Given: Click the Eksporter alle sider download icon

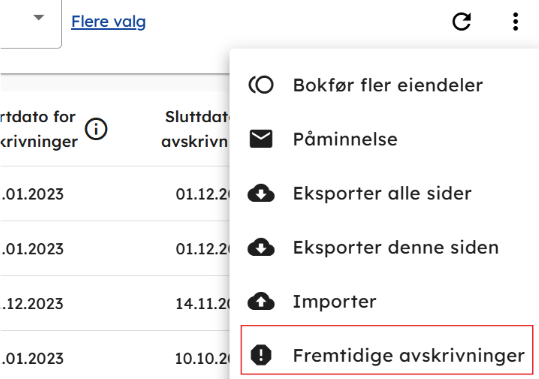Looking at the screenshot, I should click(261, 193).
